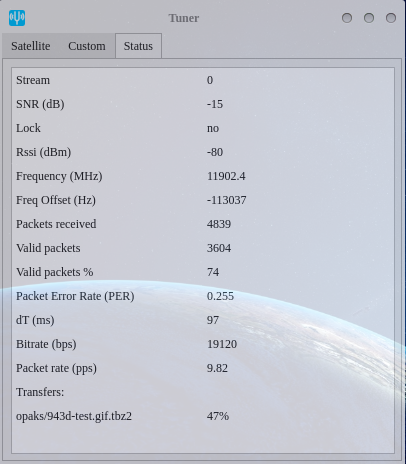Open the Custom tab
406x464 pixels.
point(87,46)
